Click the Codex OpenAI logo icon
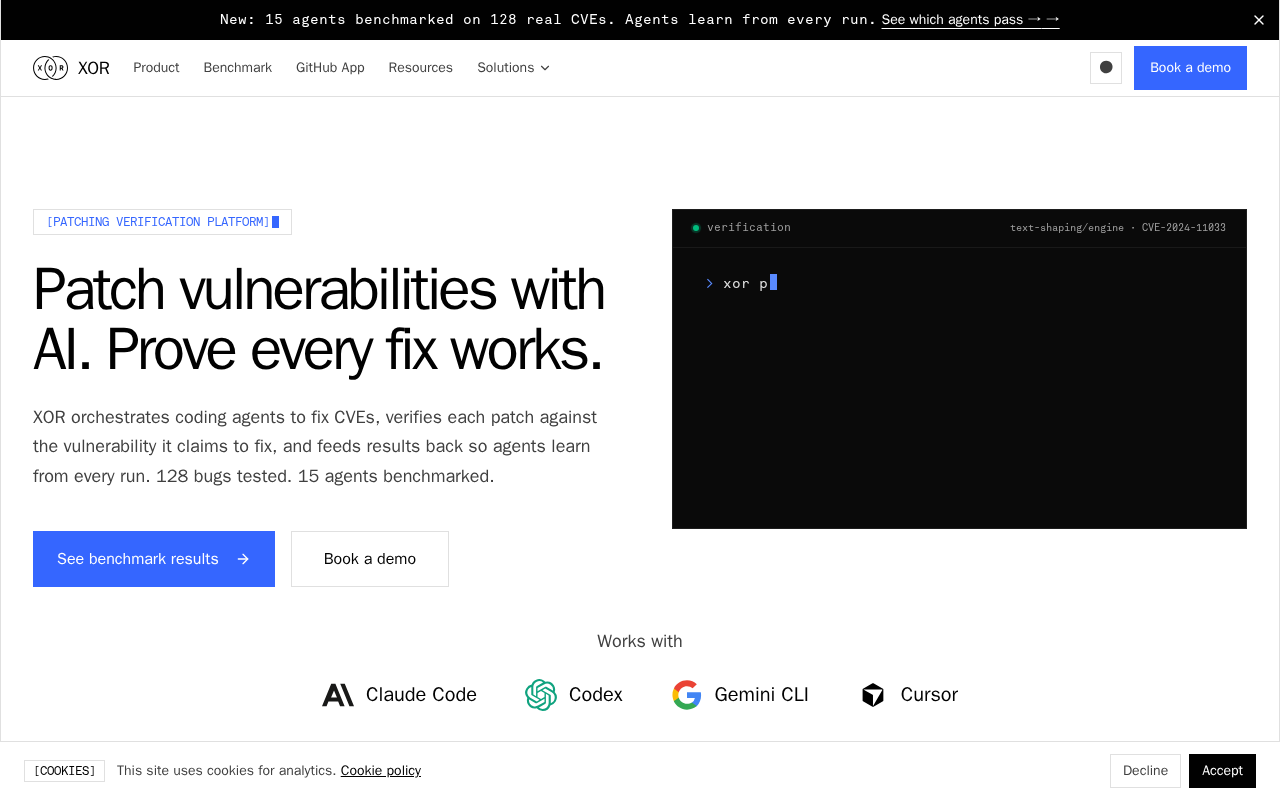The width and height of the screenshot is (1280, 800). click(x=541, y=695)
